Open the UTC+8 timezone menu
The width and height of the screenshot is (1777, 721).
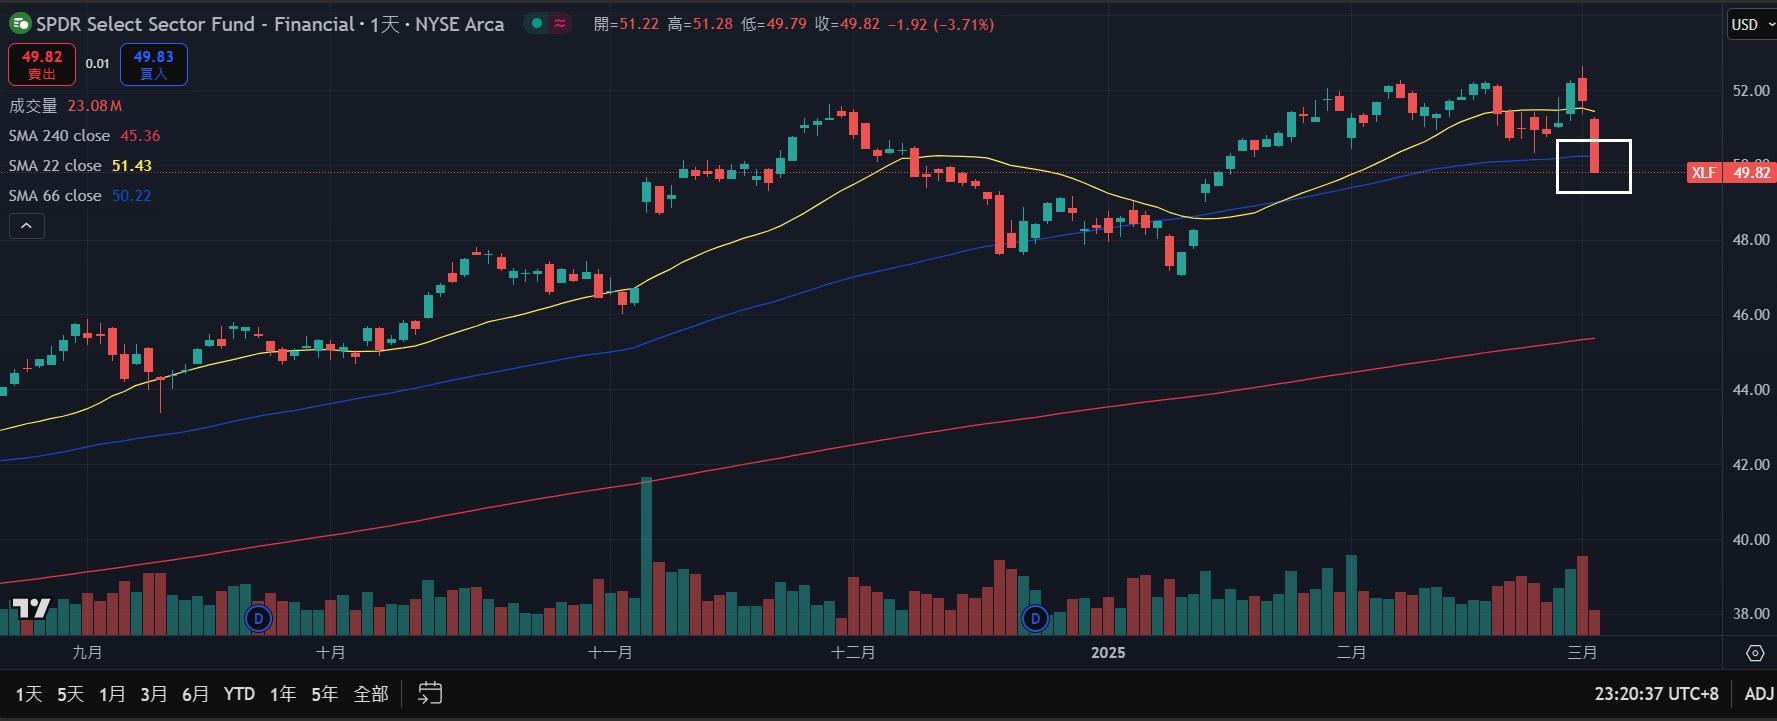click(x=1656, y=694)
